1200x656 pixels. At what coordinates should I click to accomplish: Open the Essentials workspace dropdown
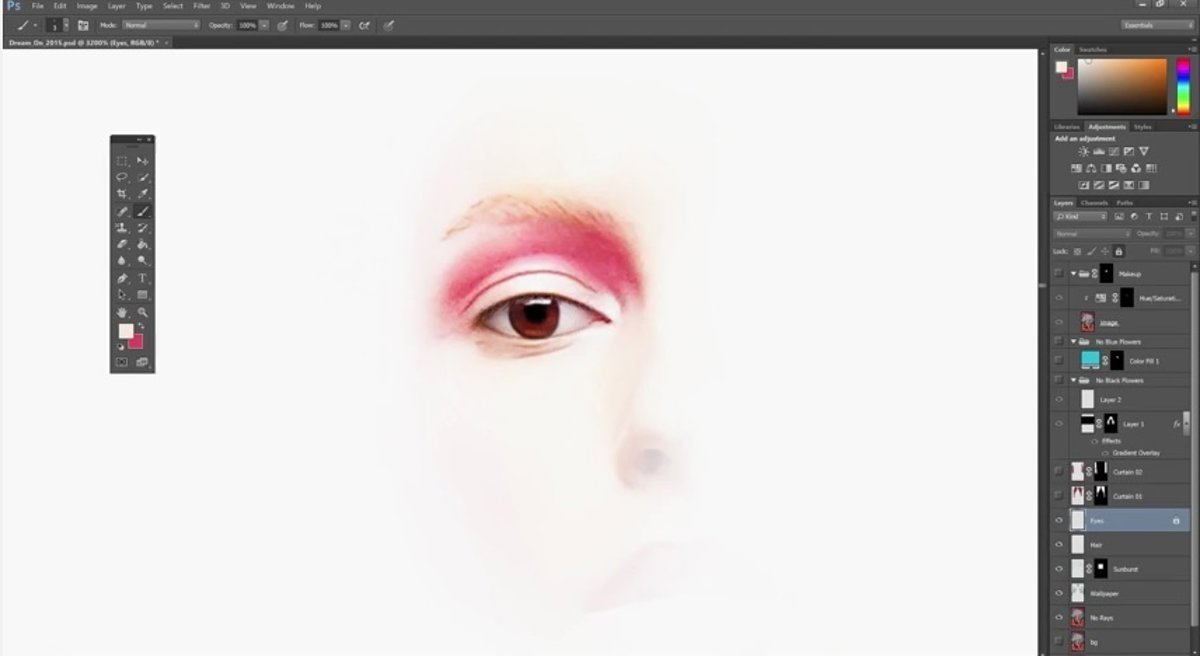(x=1157, y=25)
